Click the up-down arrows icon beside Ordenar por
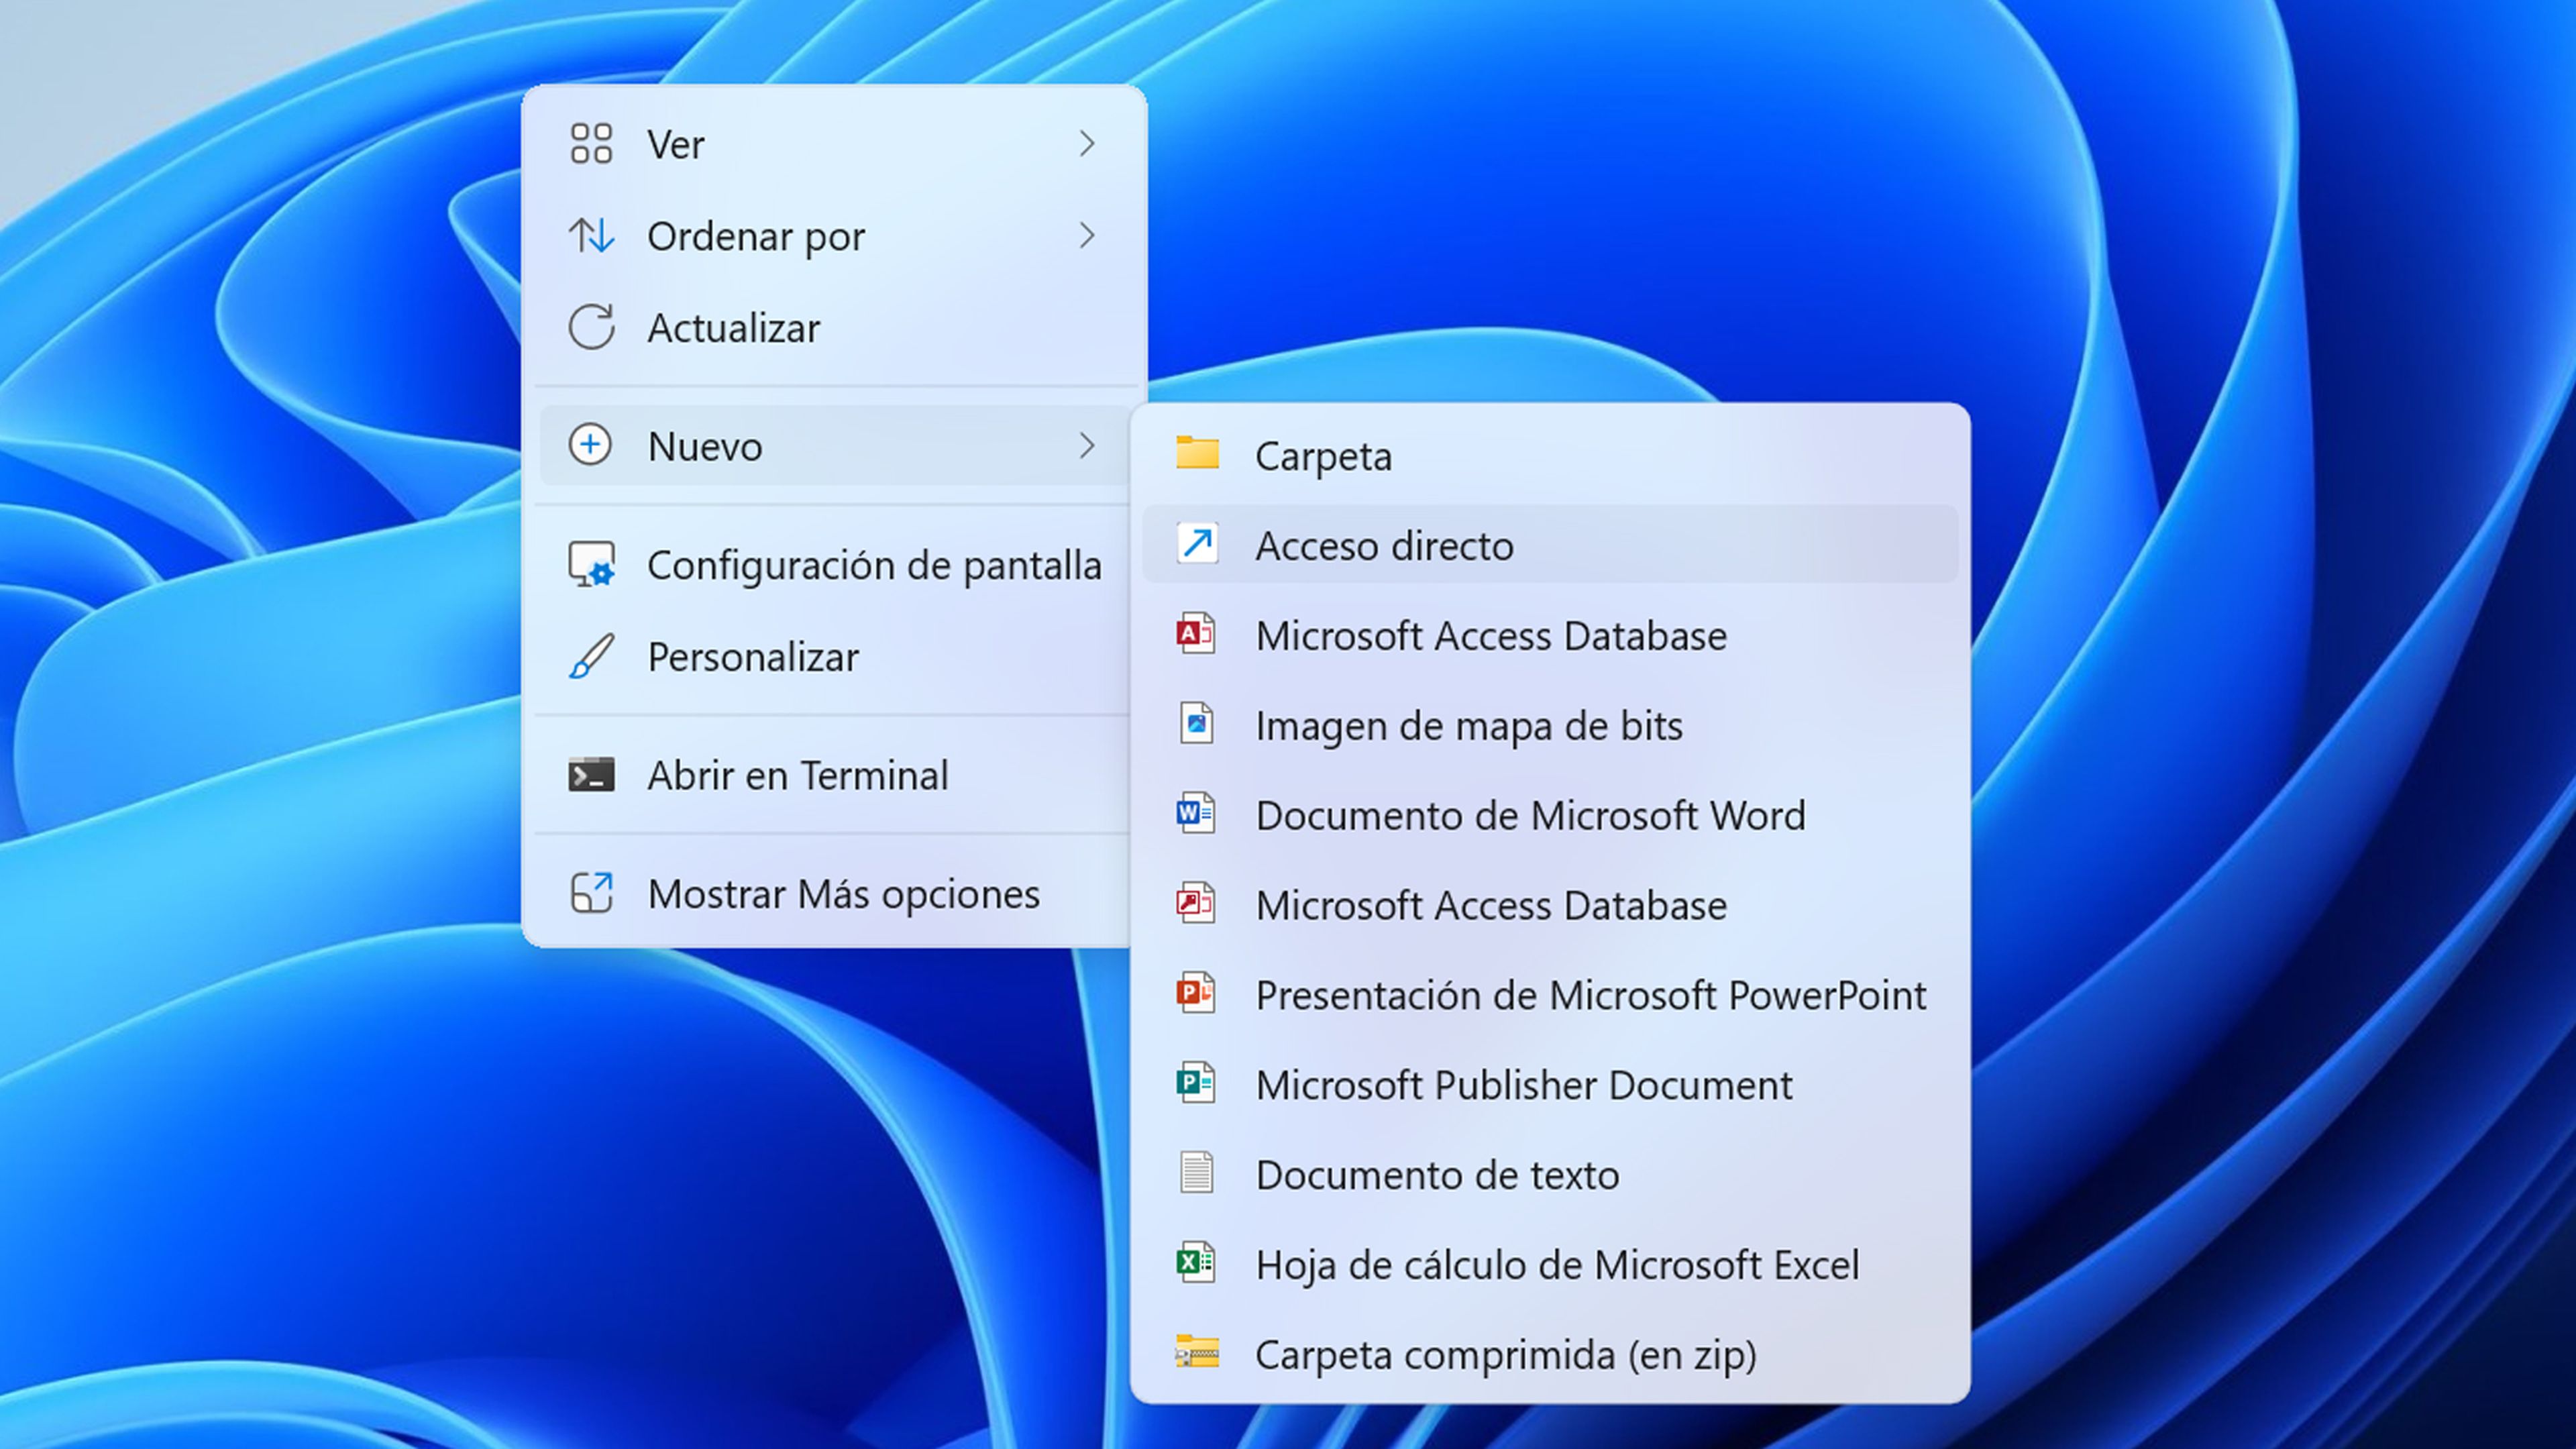Viewport: 2576px width, 1449px height. click(591, 236)
